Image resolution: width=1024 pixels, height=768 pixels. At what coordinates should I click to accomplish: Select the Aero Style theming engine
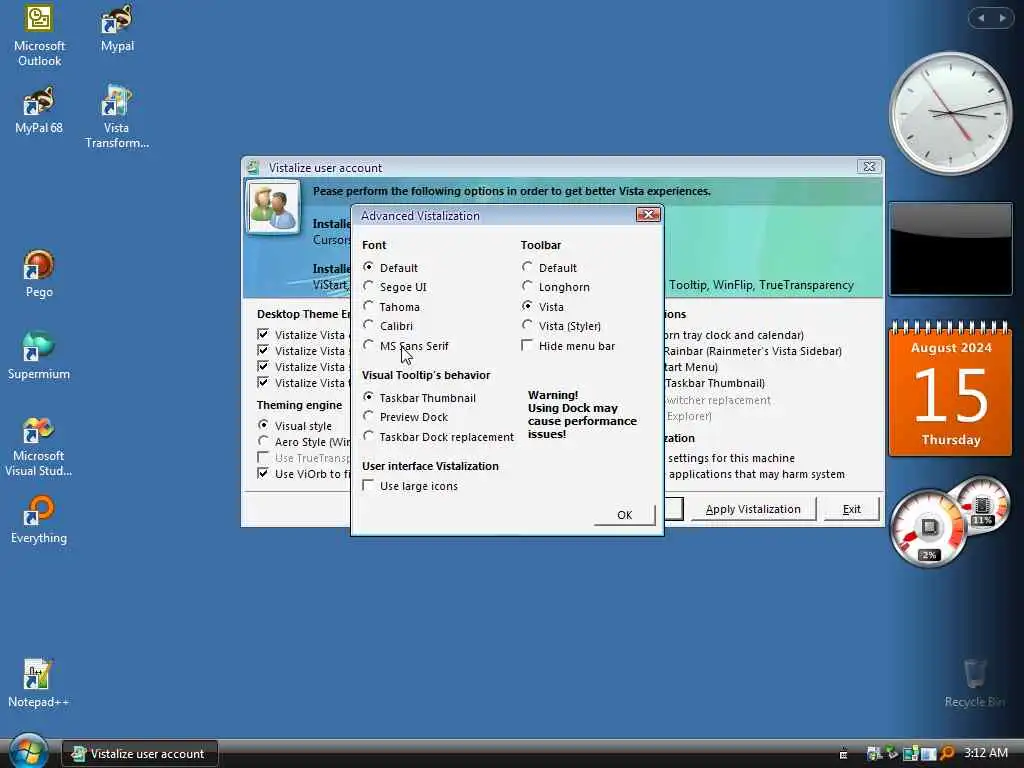263,441
